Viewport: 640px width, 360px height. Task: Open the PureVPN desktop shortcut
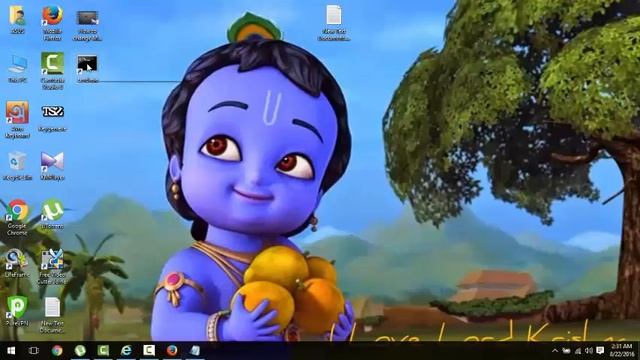click(17, 311)
